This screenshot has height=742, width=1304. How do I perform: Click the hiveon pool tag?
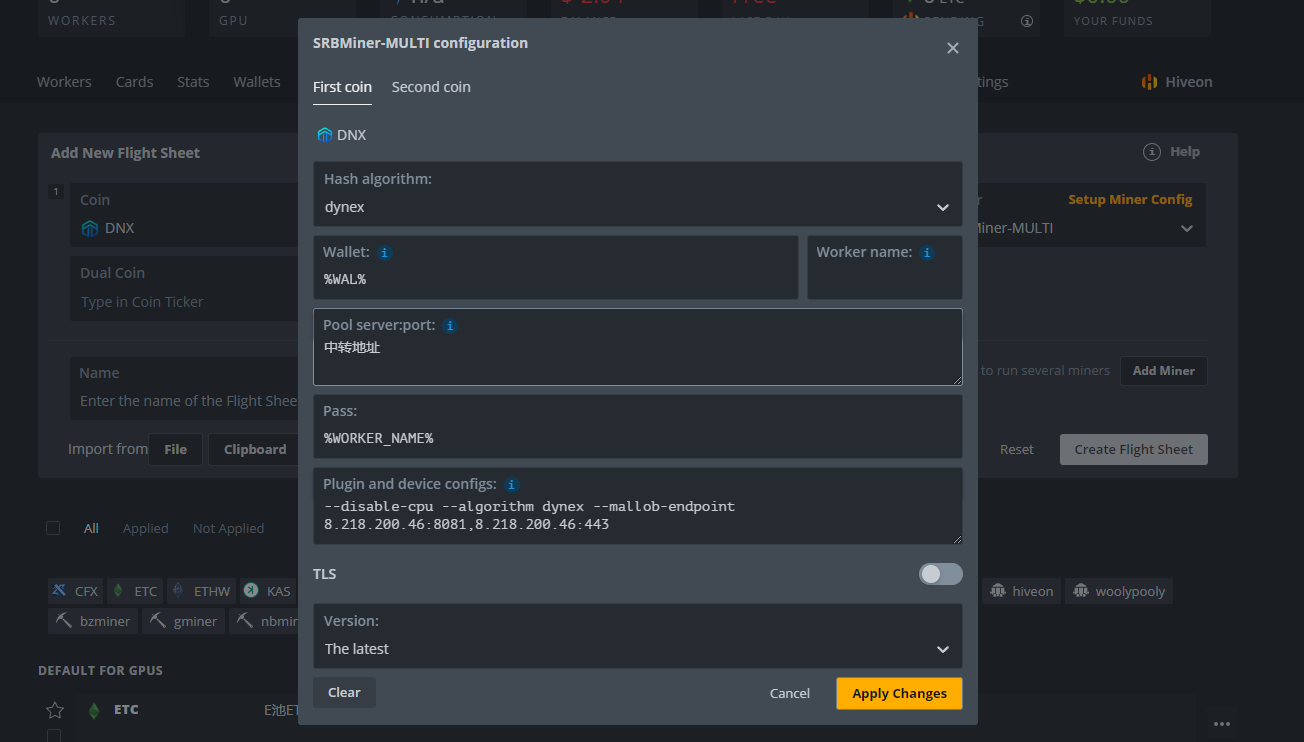point(1021,591)
